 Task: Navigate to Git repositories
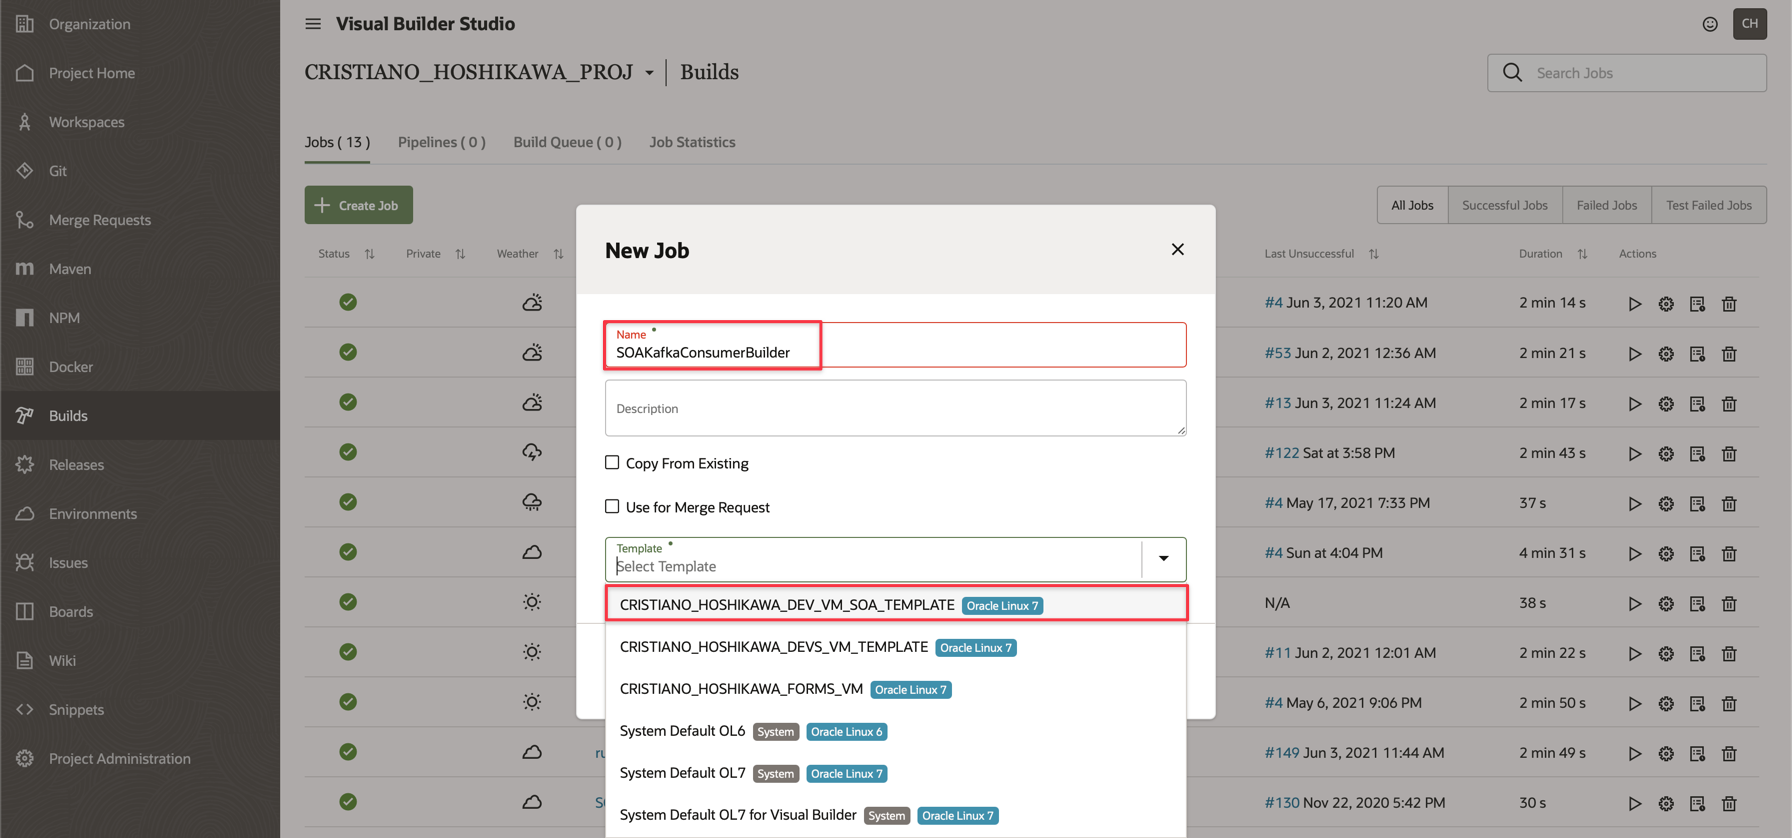(140, 171)
